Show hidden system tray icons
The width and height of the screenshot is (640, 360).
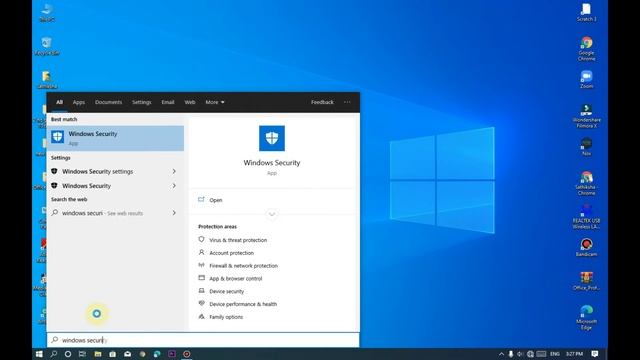(501, 354)
